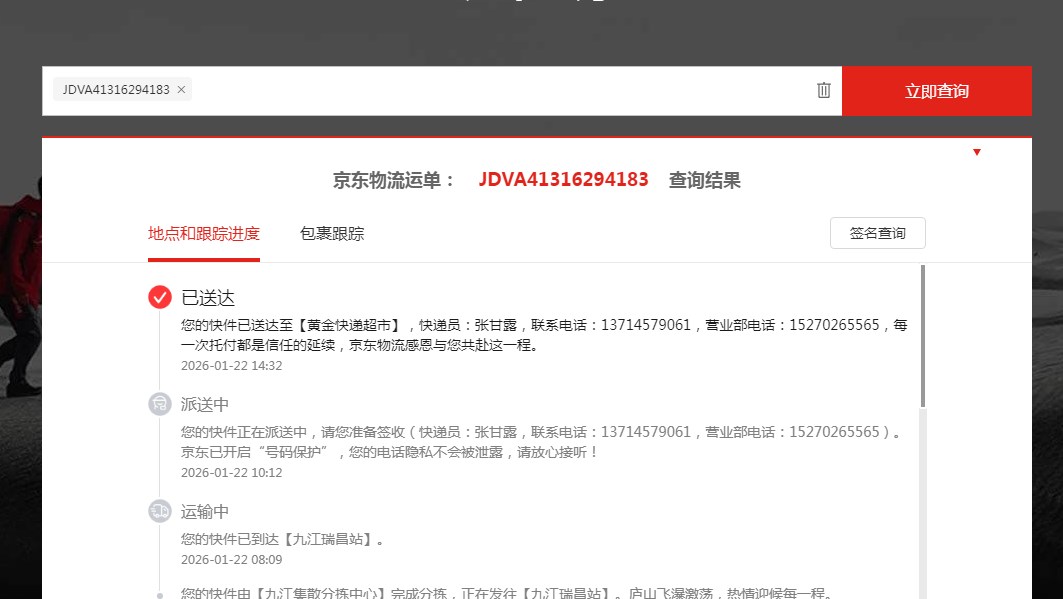Click the courier icon beside 派送中
The height and width of the screenshot is (599, 1063).
click(x=159, y=404)
